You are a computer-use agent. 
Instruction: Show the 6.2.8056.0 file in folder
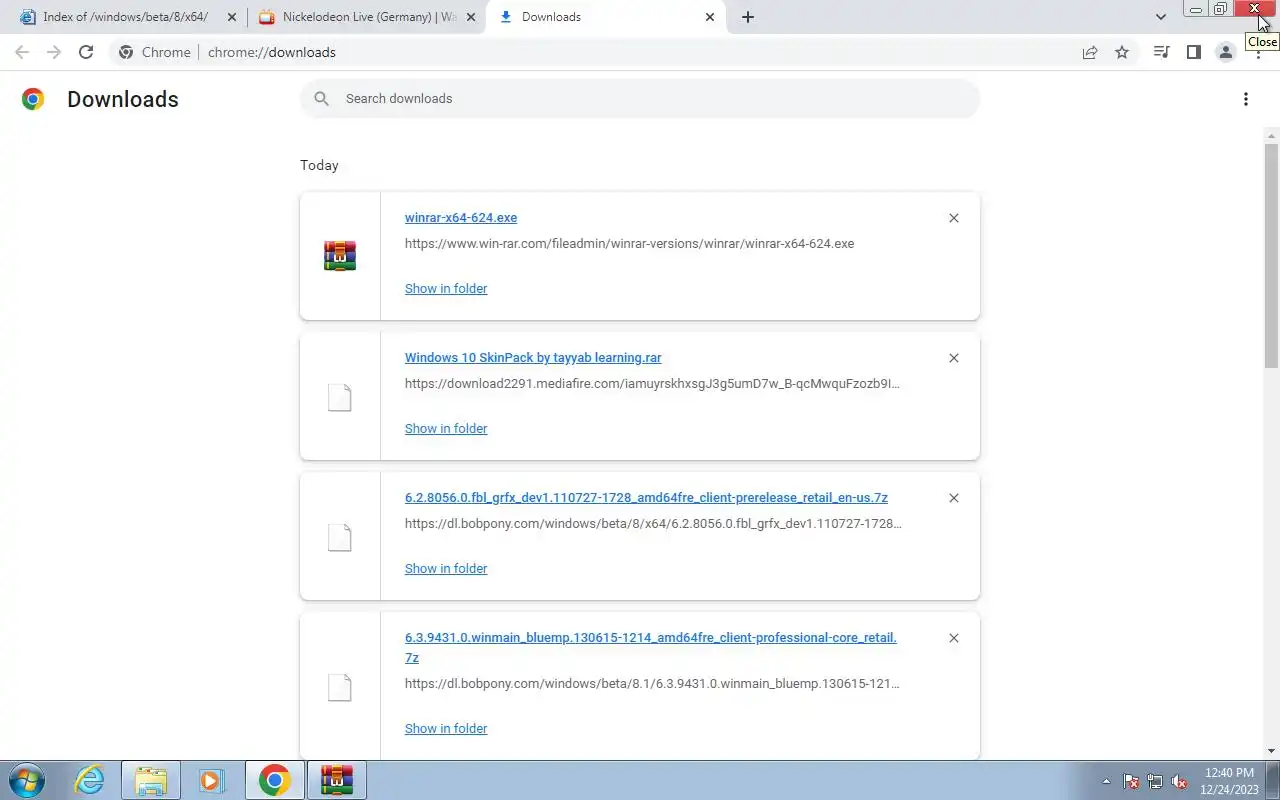446,568
